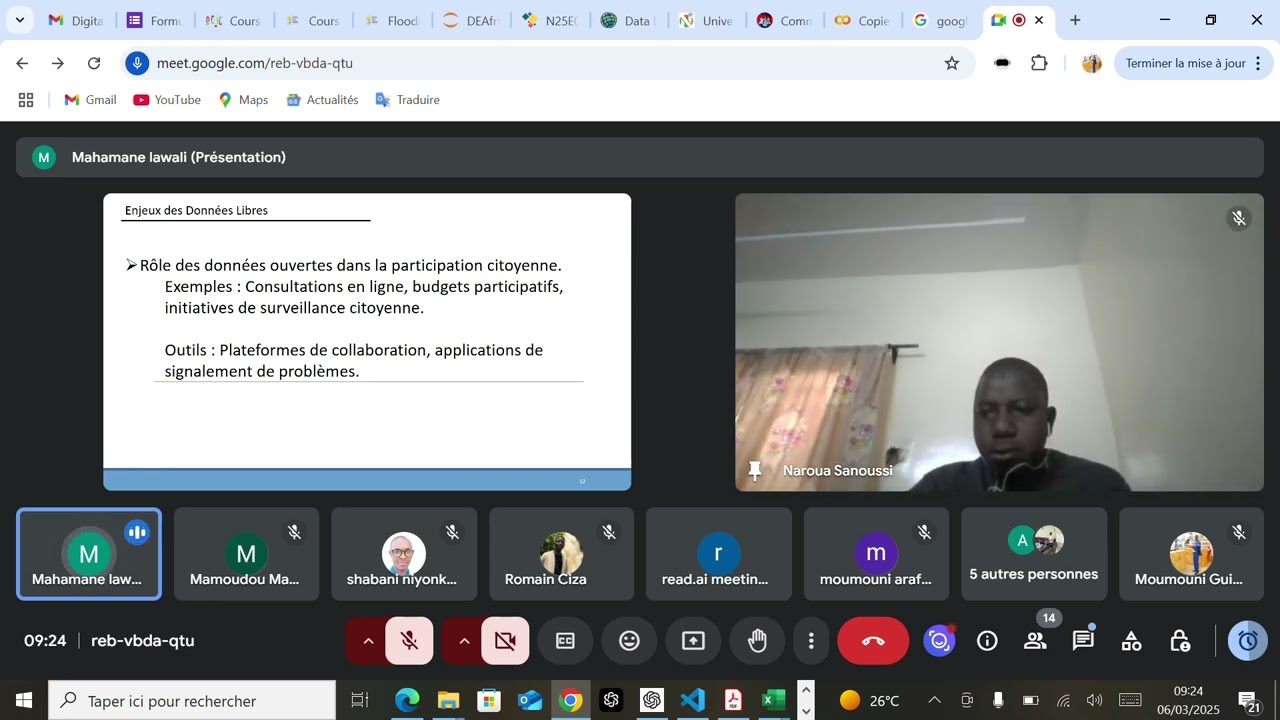Go back in browser history

click(22, 63)
